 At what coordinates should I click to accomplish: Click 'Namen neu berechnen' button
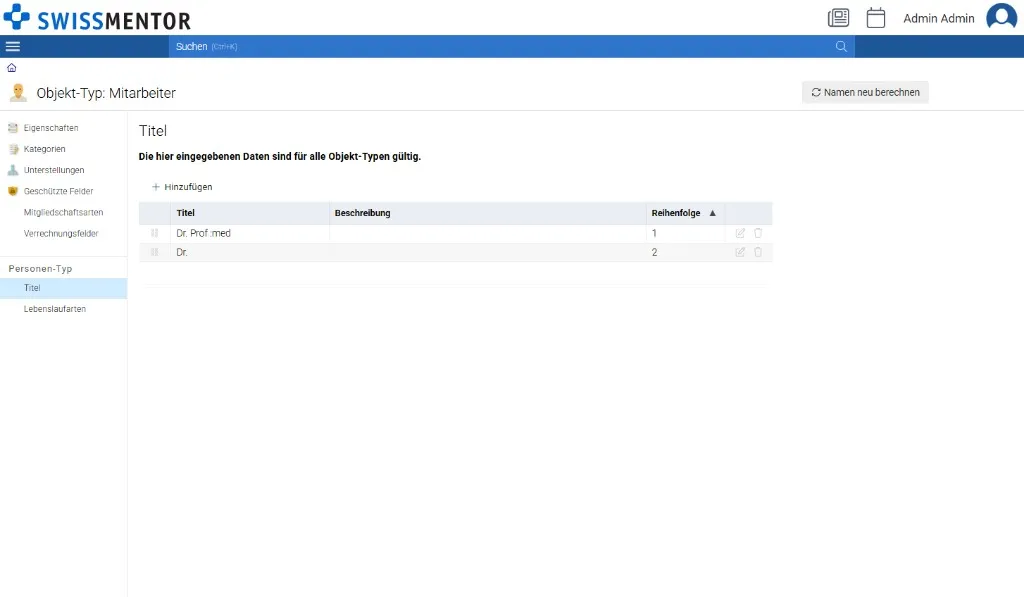click(865, 92)
